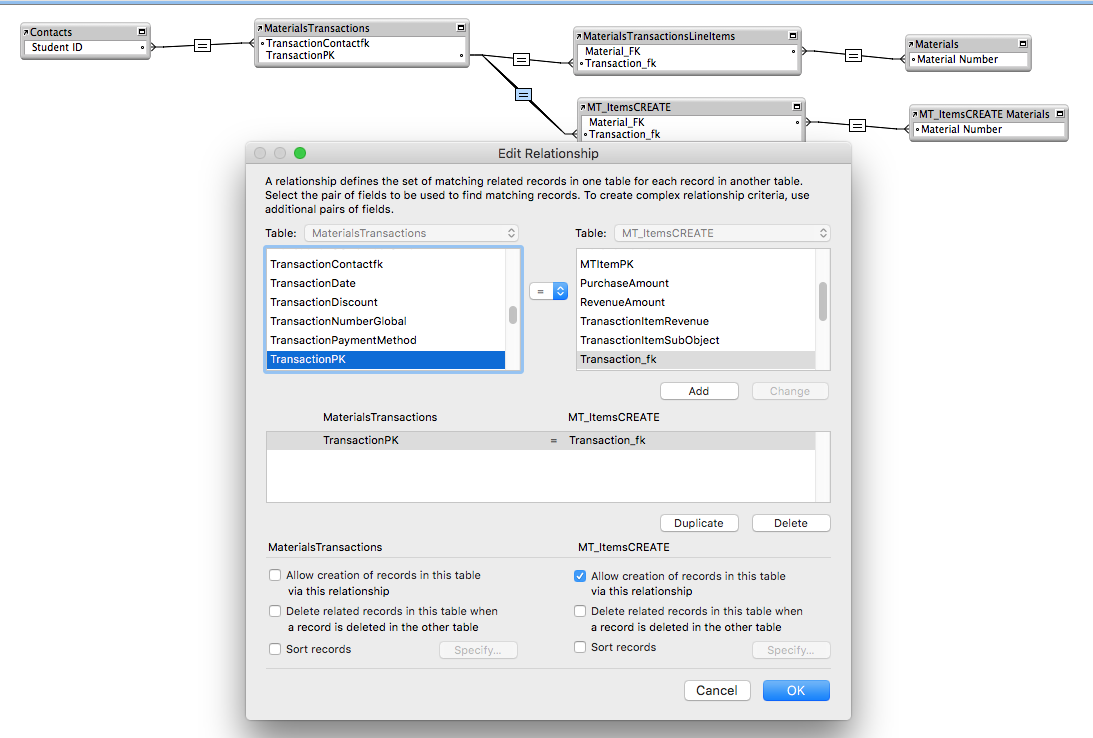Collapse the Contacts table occurrence

pos(142,31)
